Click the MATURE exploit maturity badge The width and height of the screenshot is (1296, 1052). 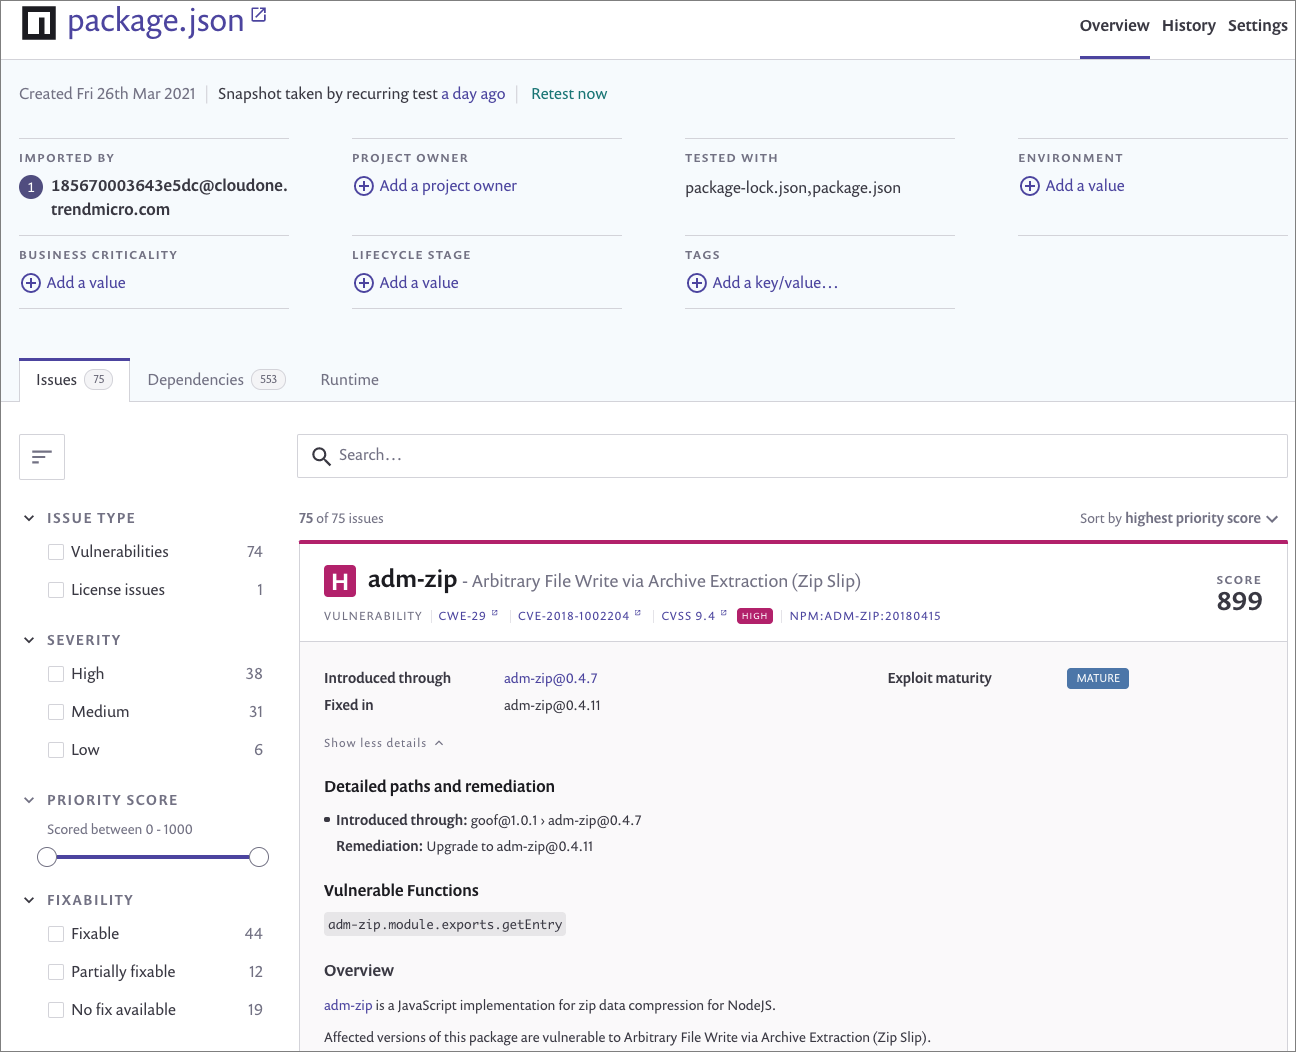pos(1098,678)
